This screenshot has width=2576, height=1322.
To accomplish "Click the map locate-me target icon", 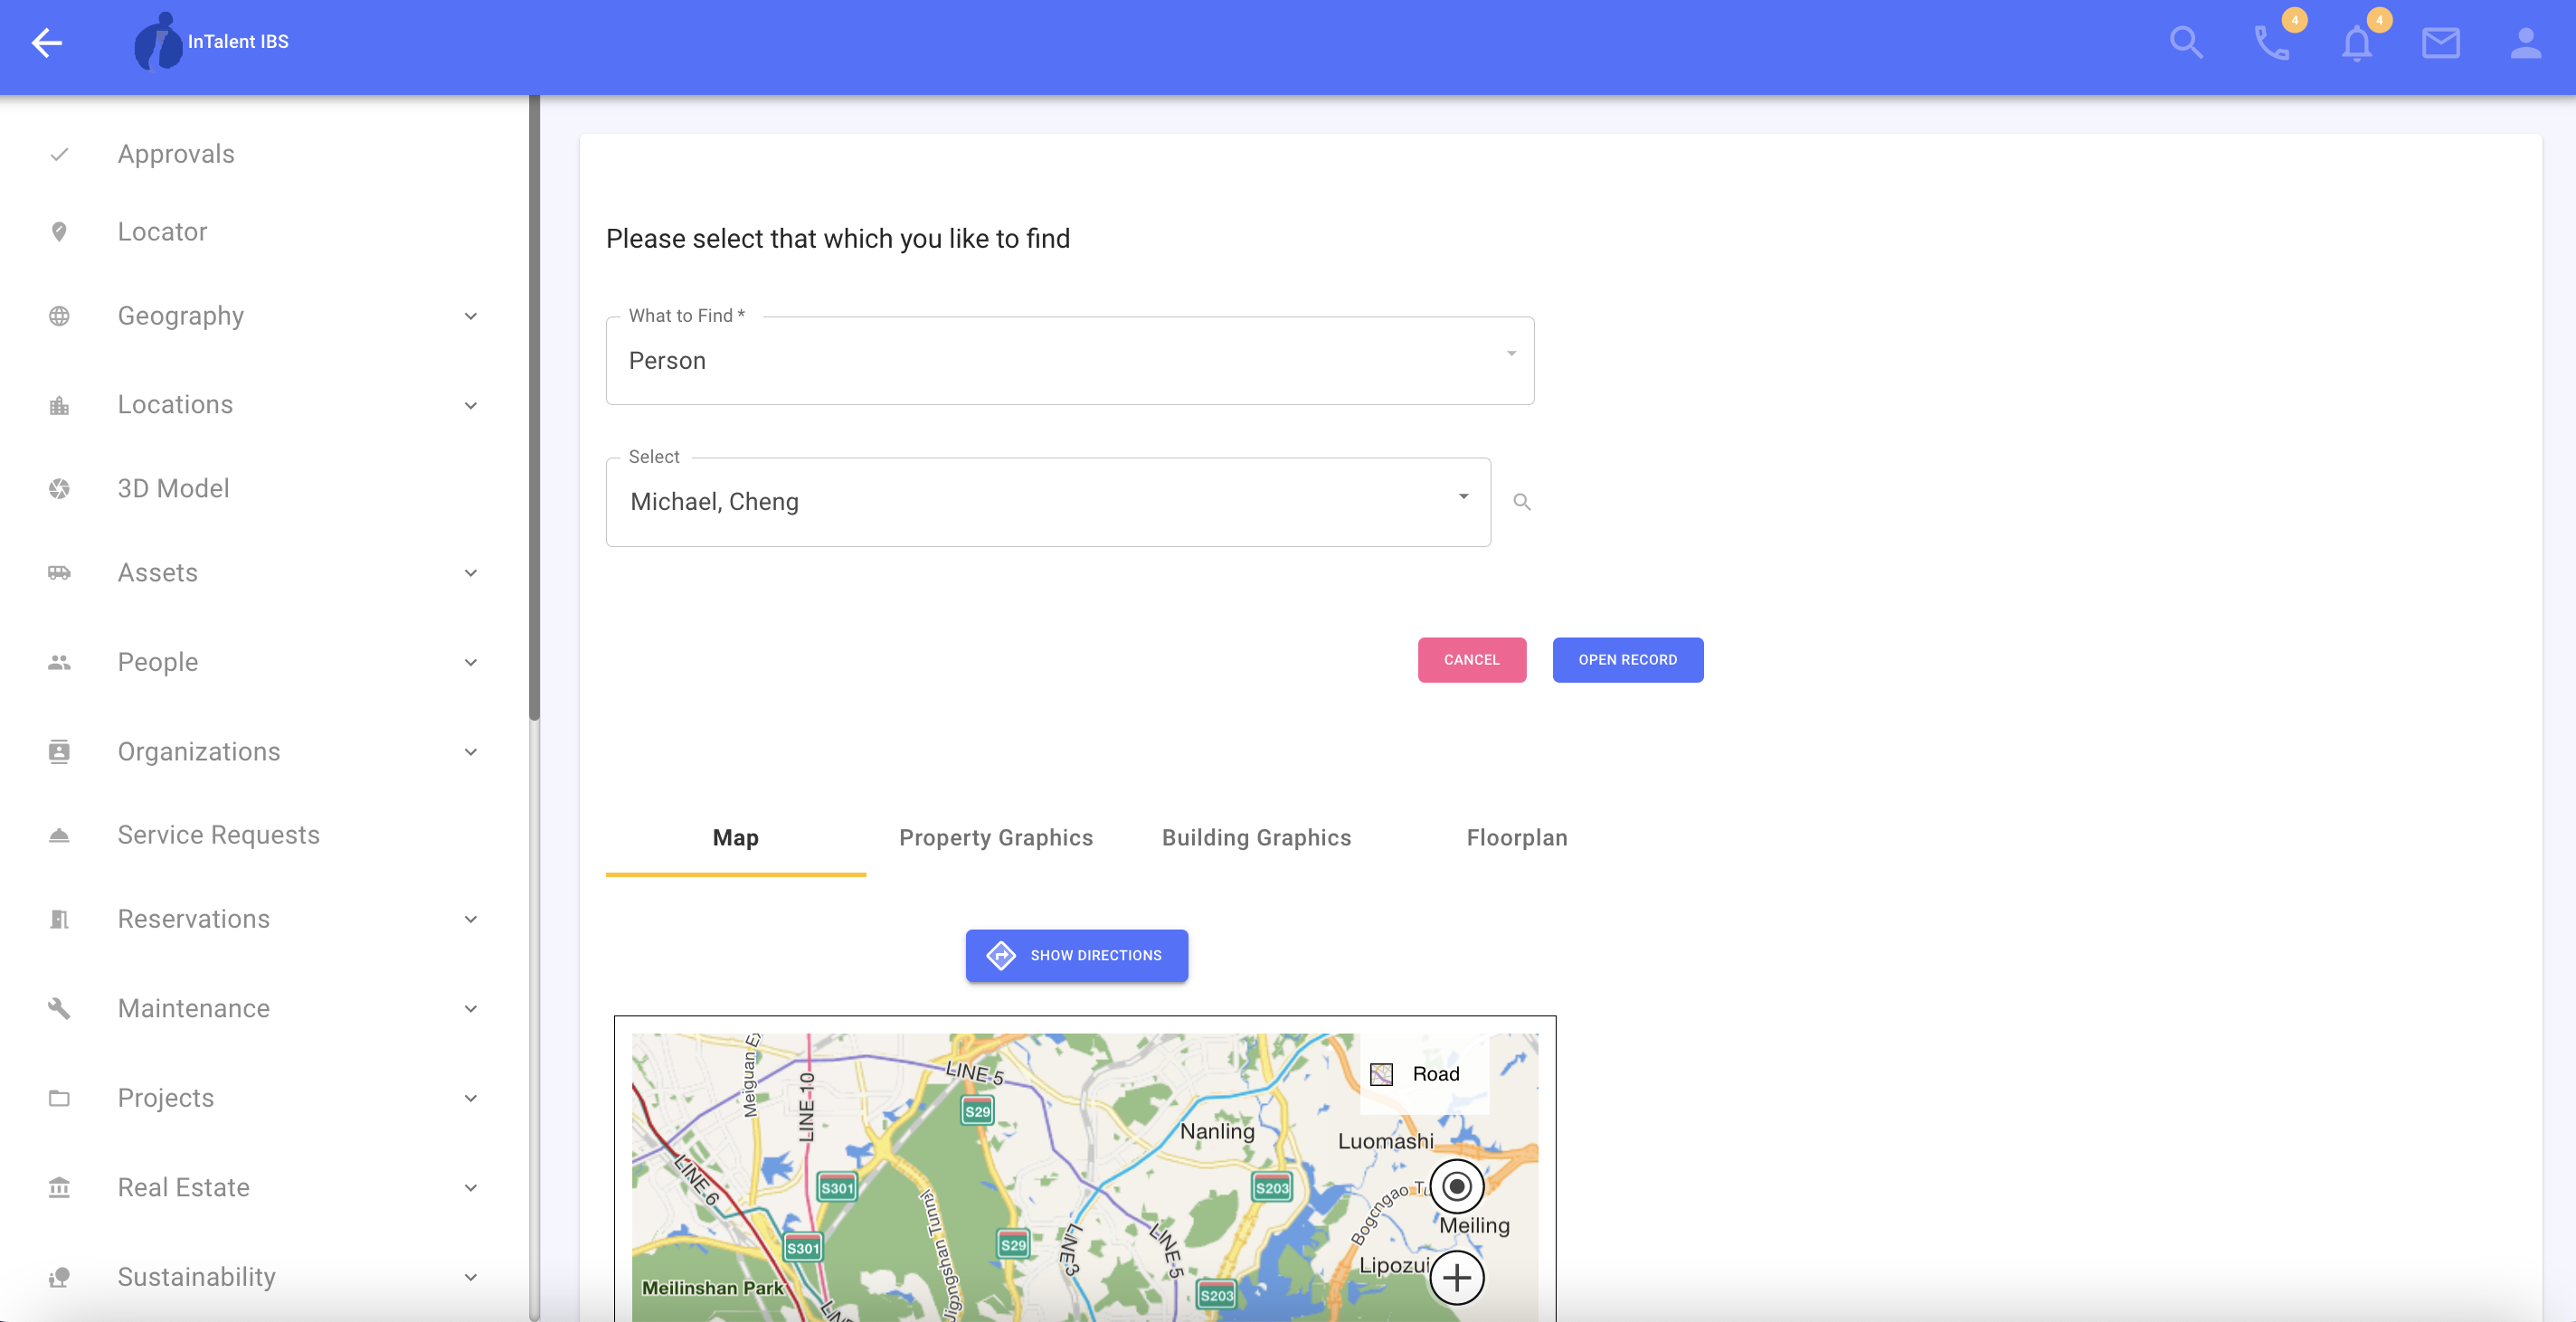I will (1456, 1187).
